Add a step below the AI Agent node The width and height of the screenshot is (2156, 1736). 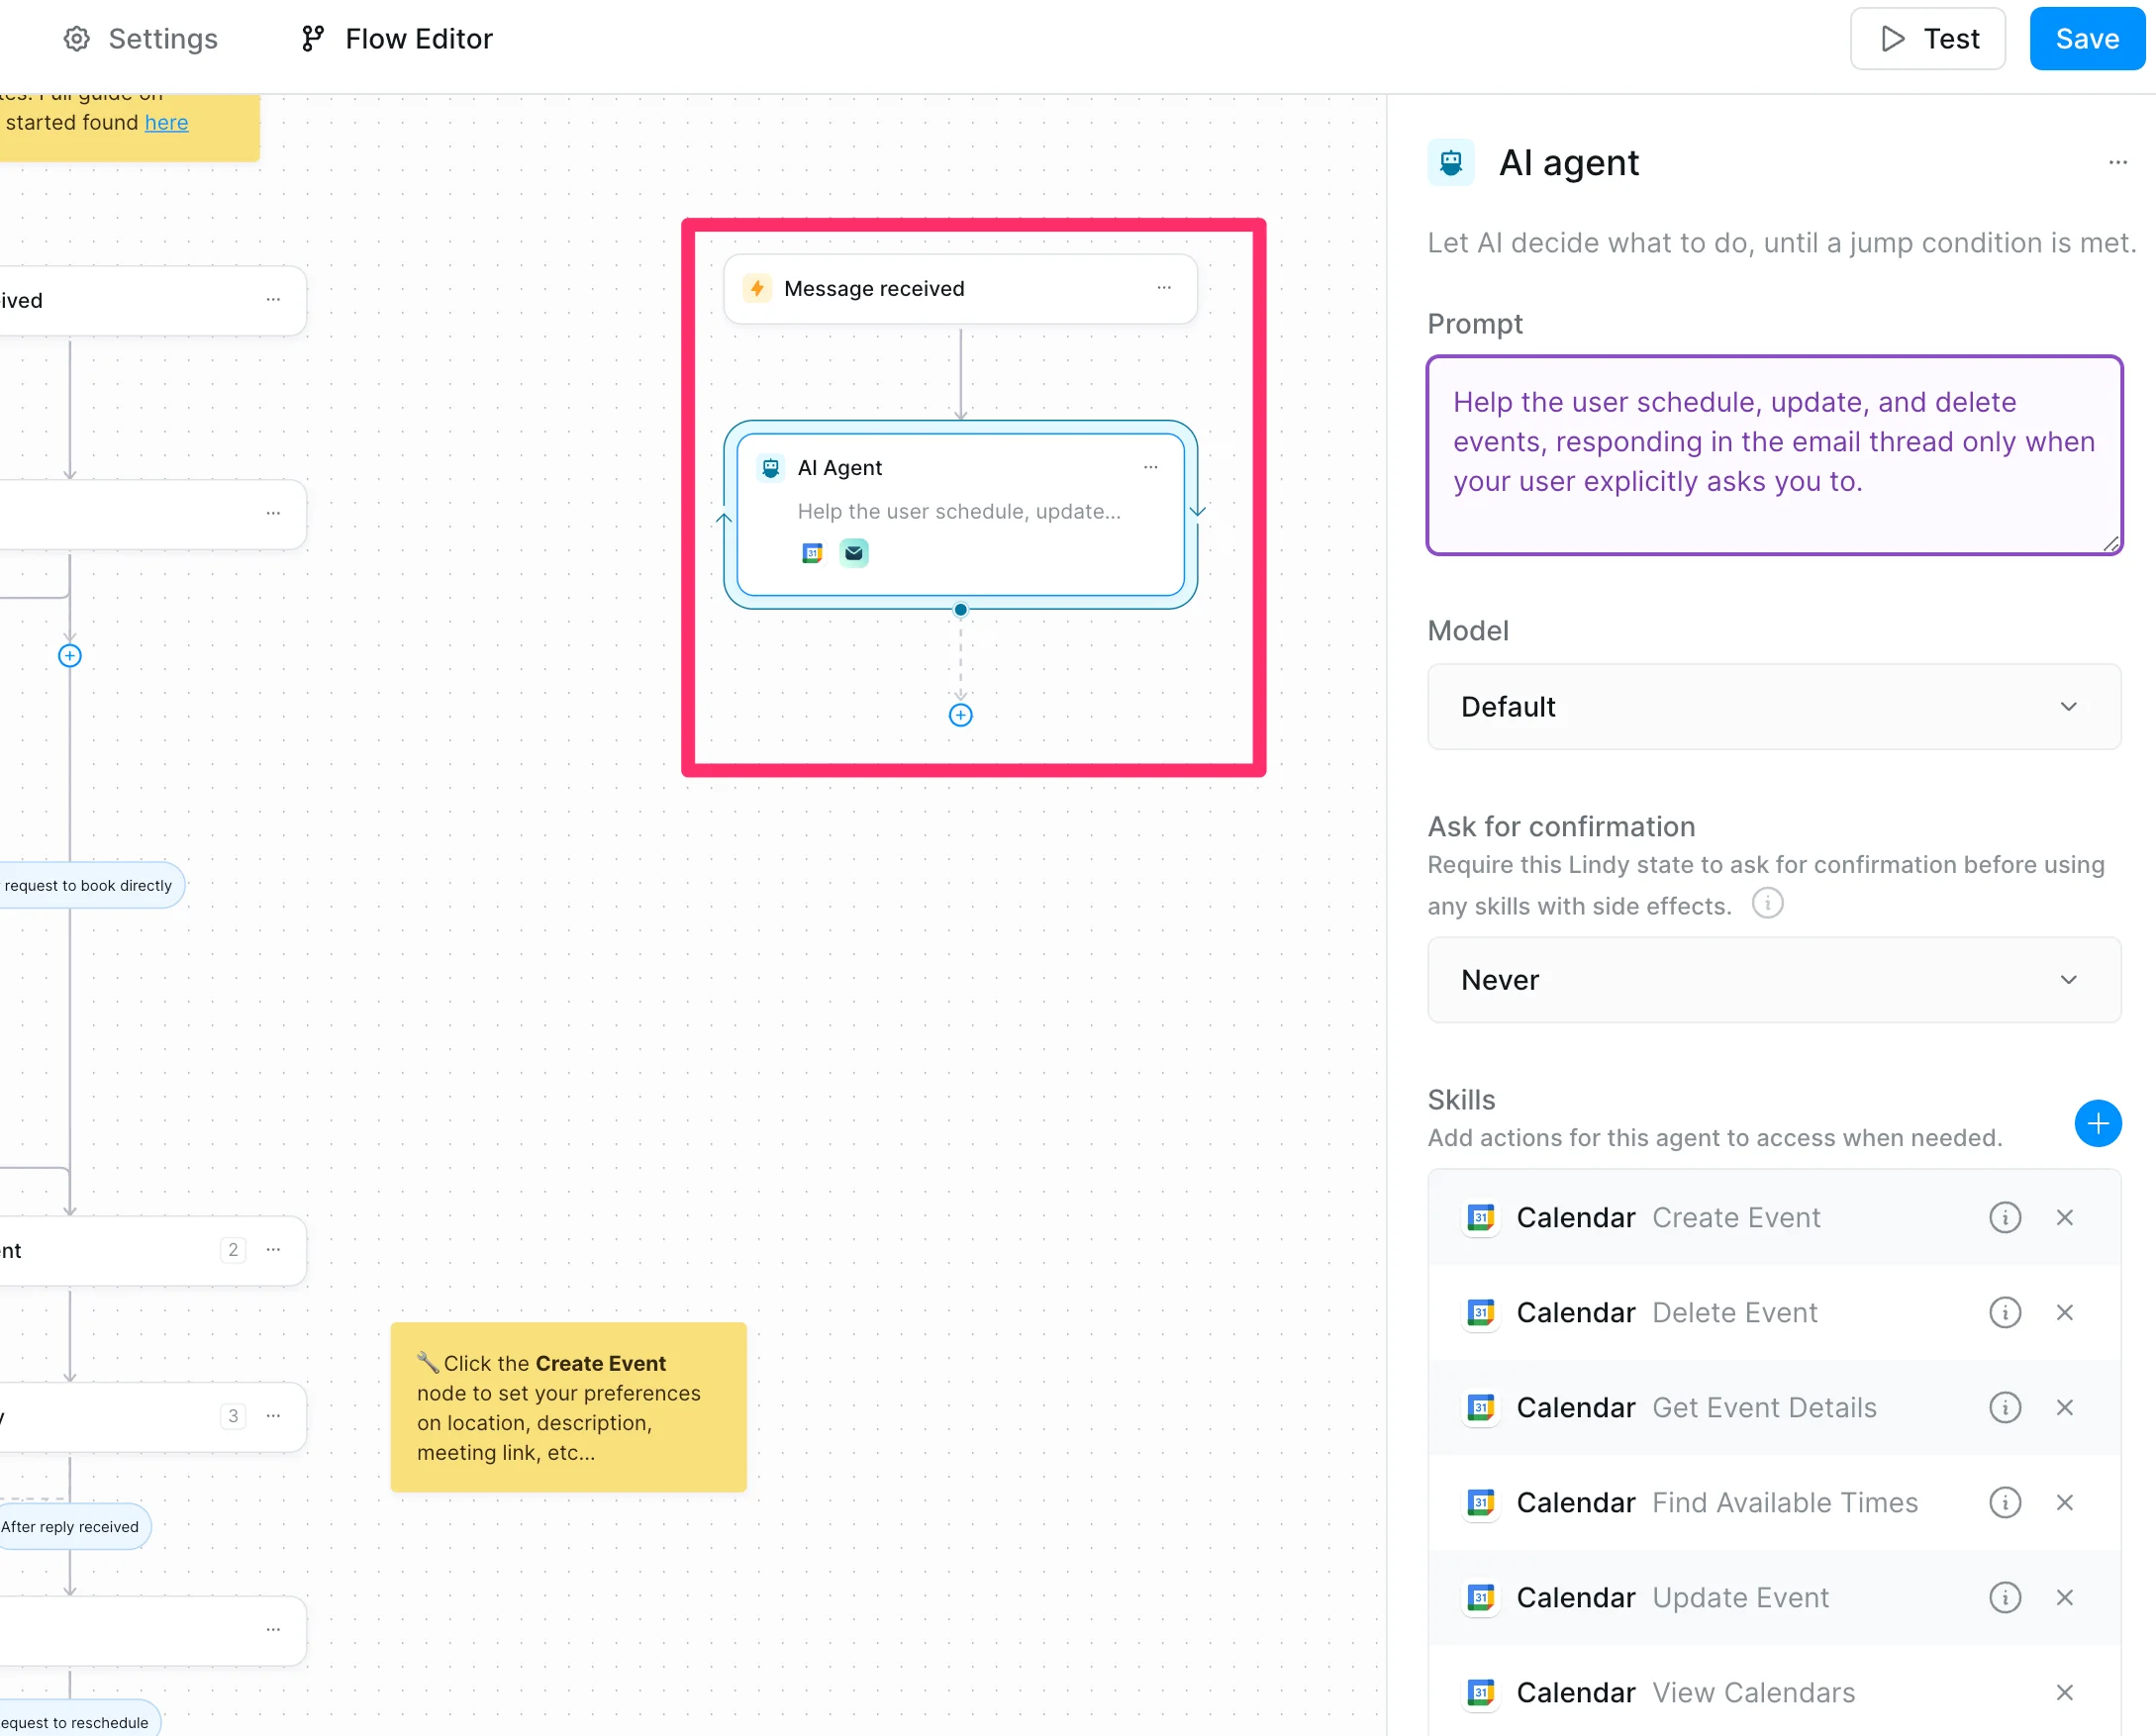960,715
